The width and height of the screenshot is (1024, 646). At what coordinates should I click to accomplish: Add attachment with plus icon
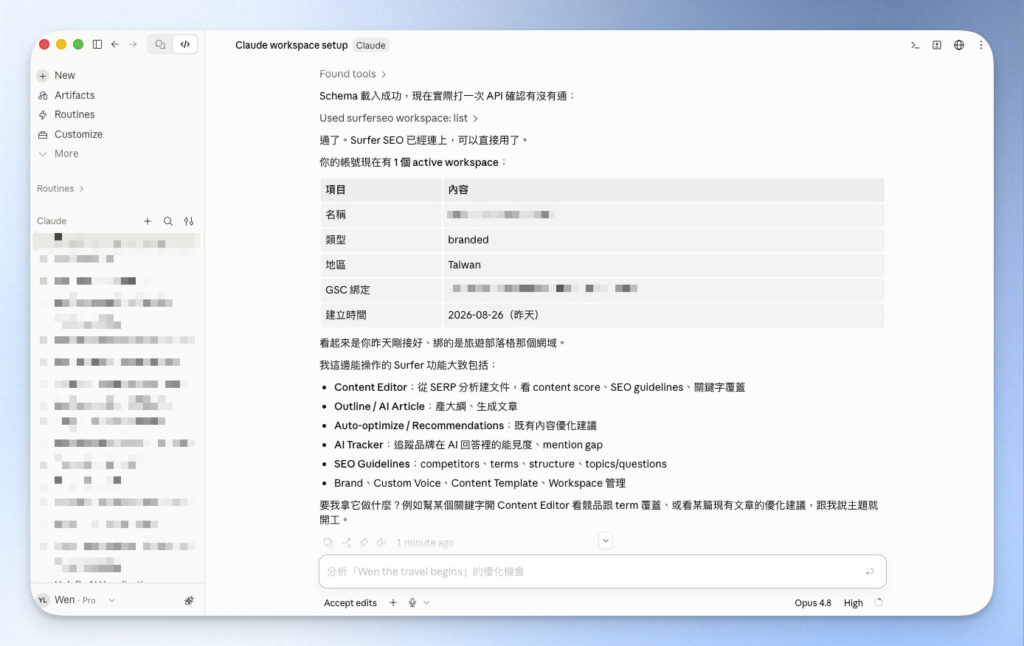point(393,603)
